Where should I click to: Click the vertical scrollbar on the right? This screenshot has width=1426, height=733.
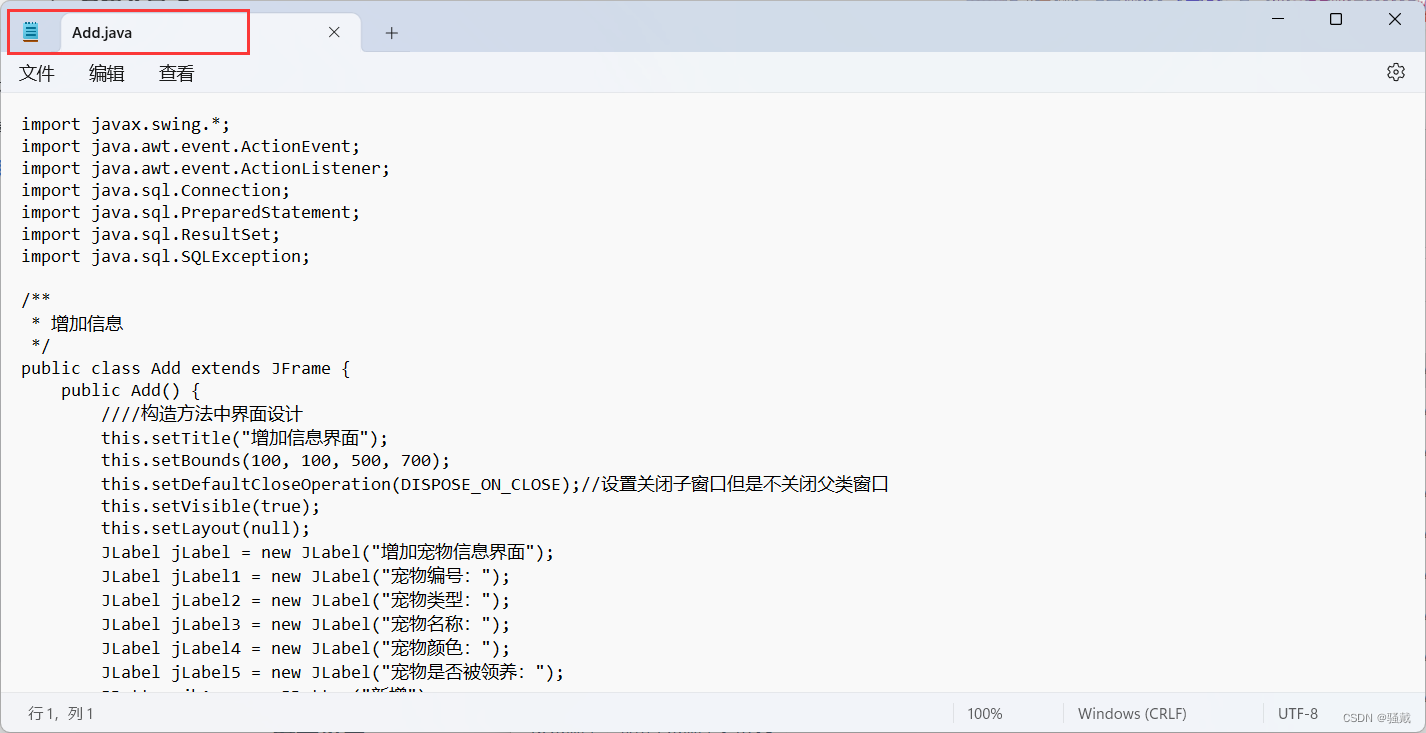pos(1418,300)
